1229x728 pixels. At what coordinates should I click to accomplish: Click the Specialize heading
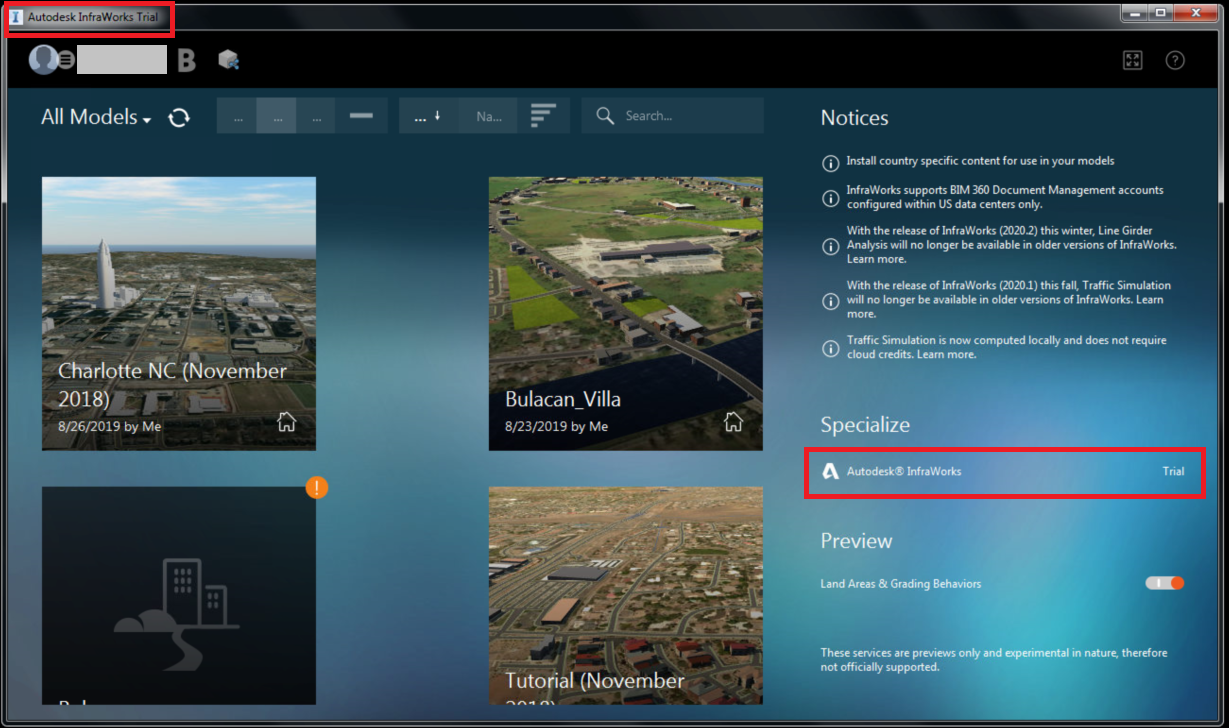pyautogui.click(x=866, y=425)
